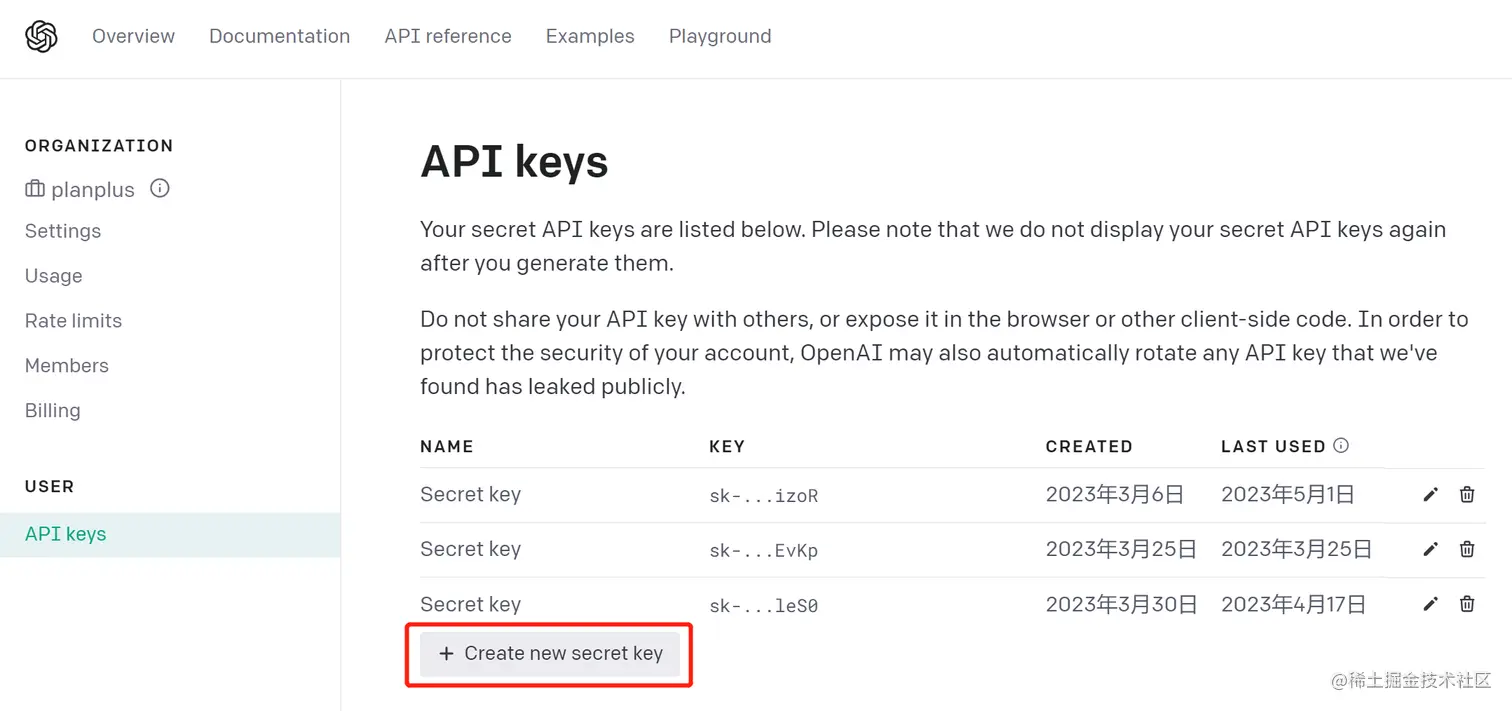View the Usage page in the sidebar

click(54, 276)
